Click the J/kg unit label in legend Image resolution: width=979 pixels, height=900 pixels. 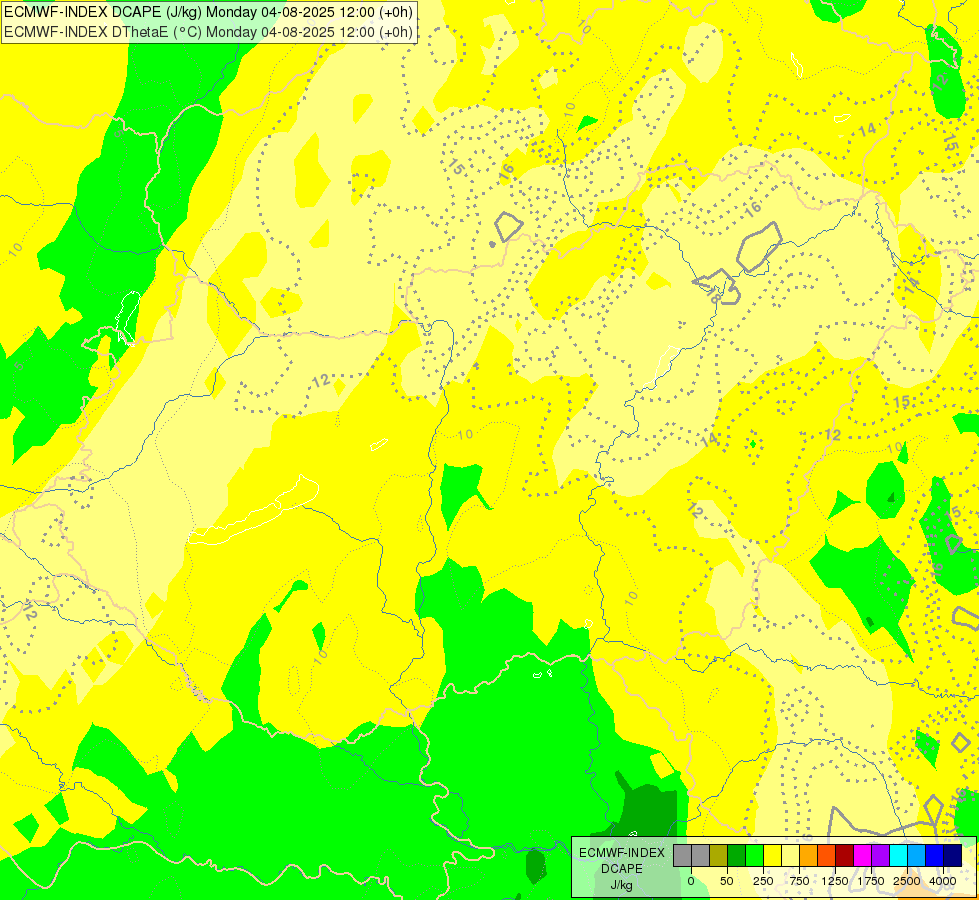[x=622, y=885]
